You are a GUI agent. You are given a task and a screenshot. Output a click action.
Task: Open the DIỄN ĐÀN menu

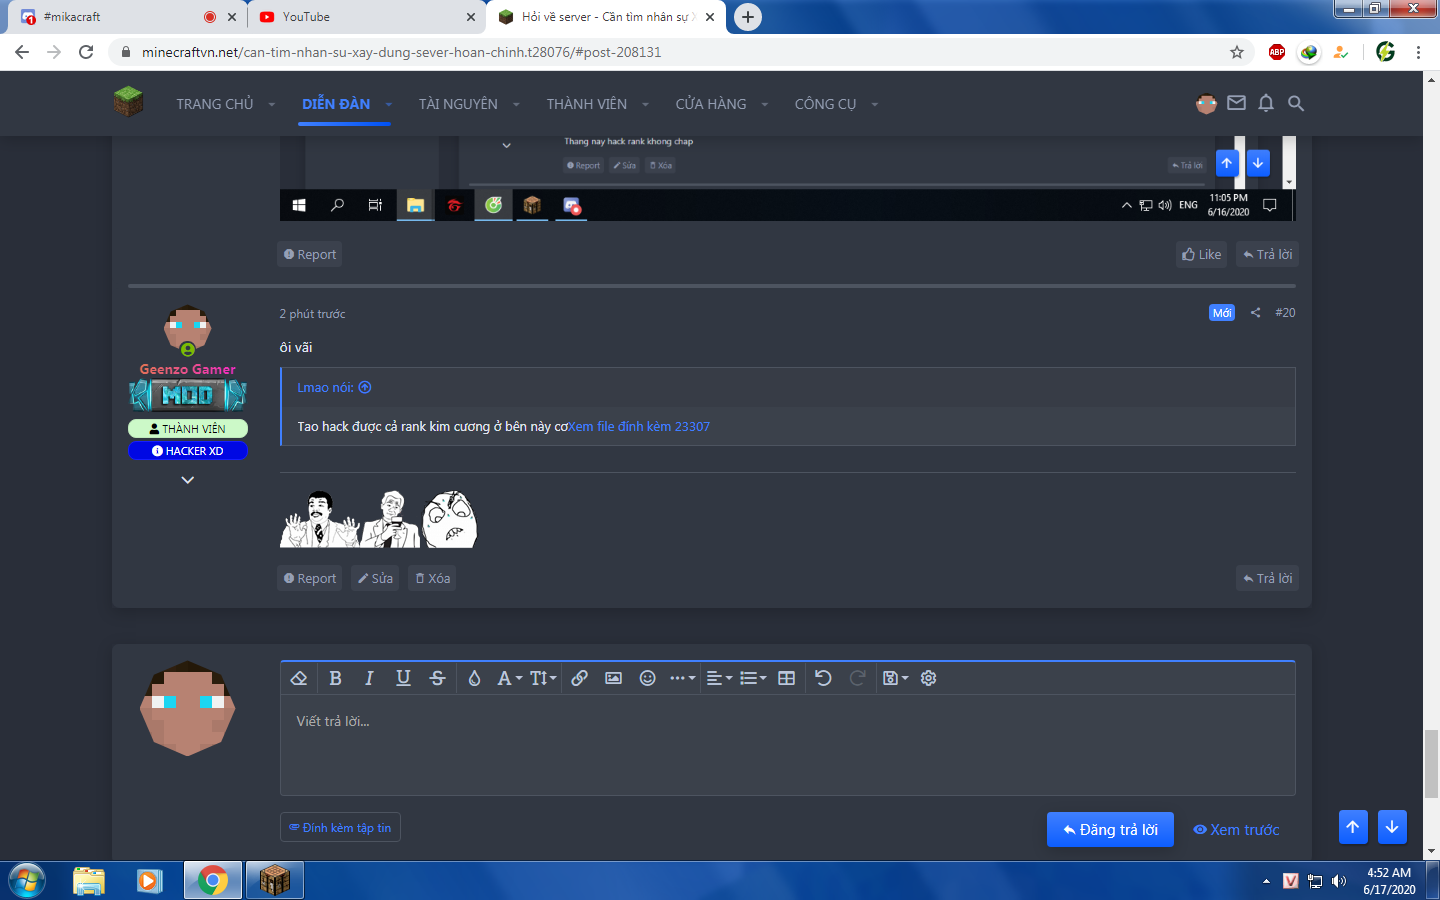click(336, 104)
